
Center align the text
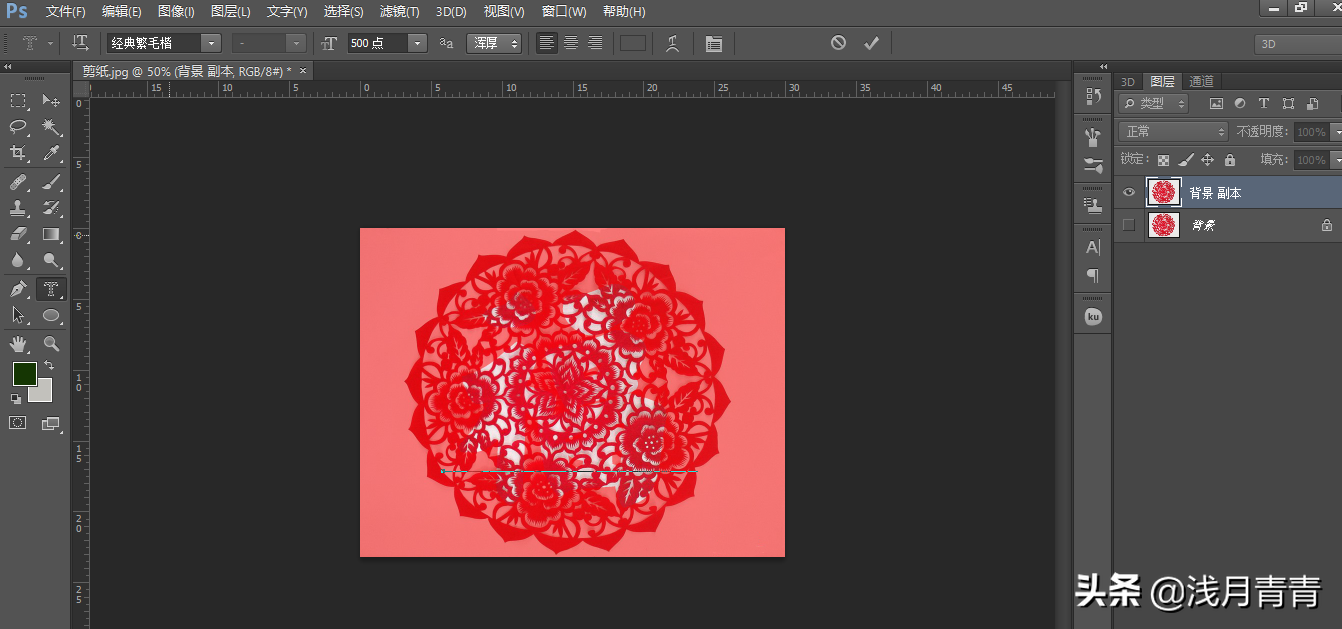[x=571, y=43]
